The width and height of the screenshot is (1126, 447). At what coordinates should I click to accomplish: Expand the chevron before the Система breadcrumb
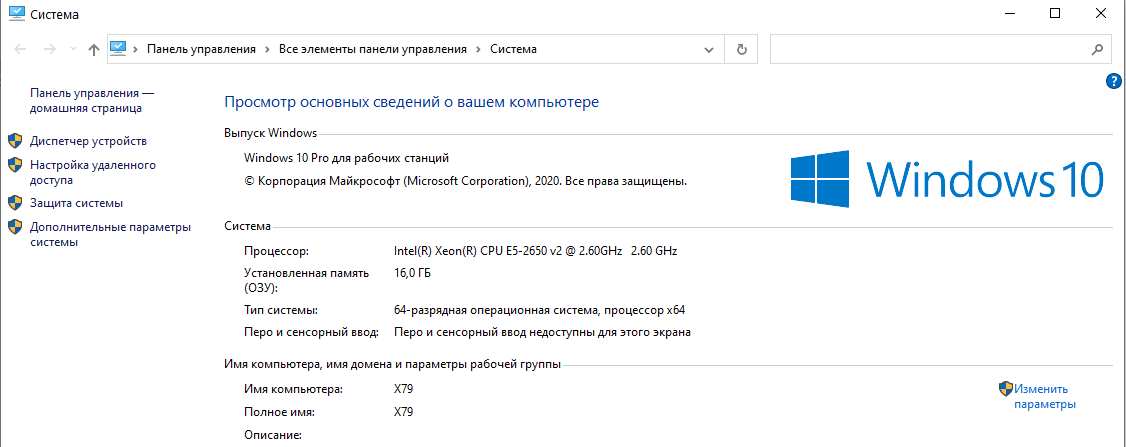(478, 49)
